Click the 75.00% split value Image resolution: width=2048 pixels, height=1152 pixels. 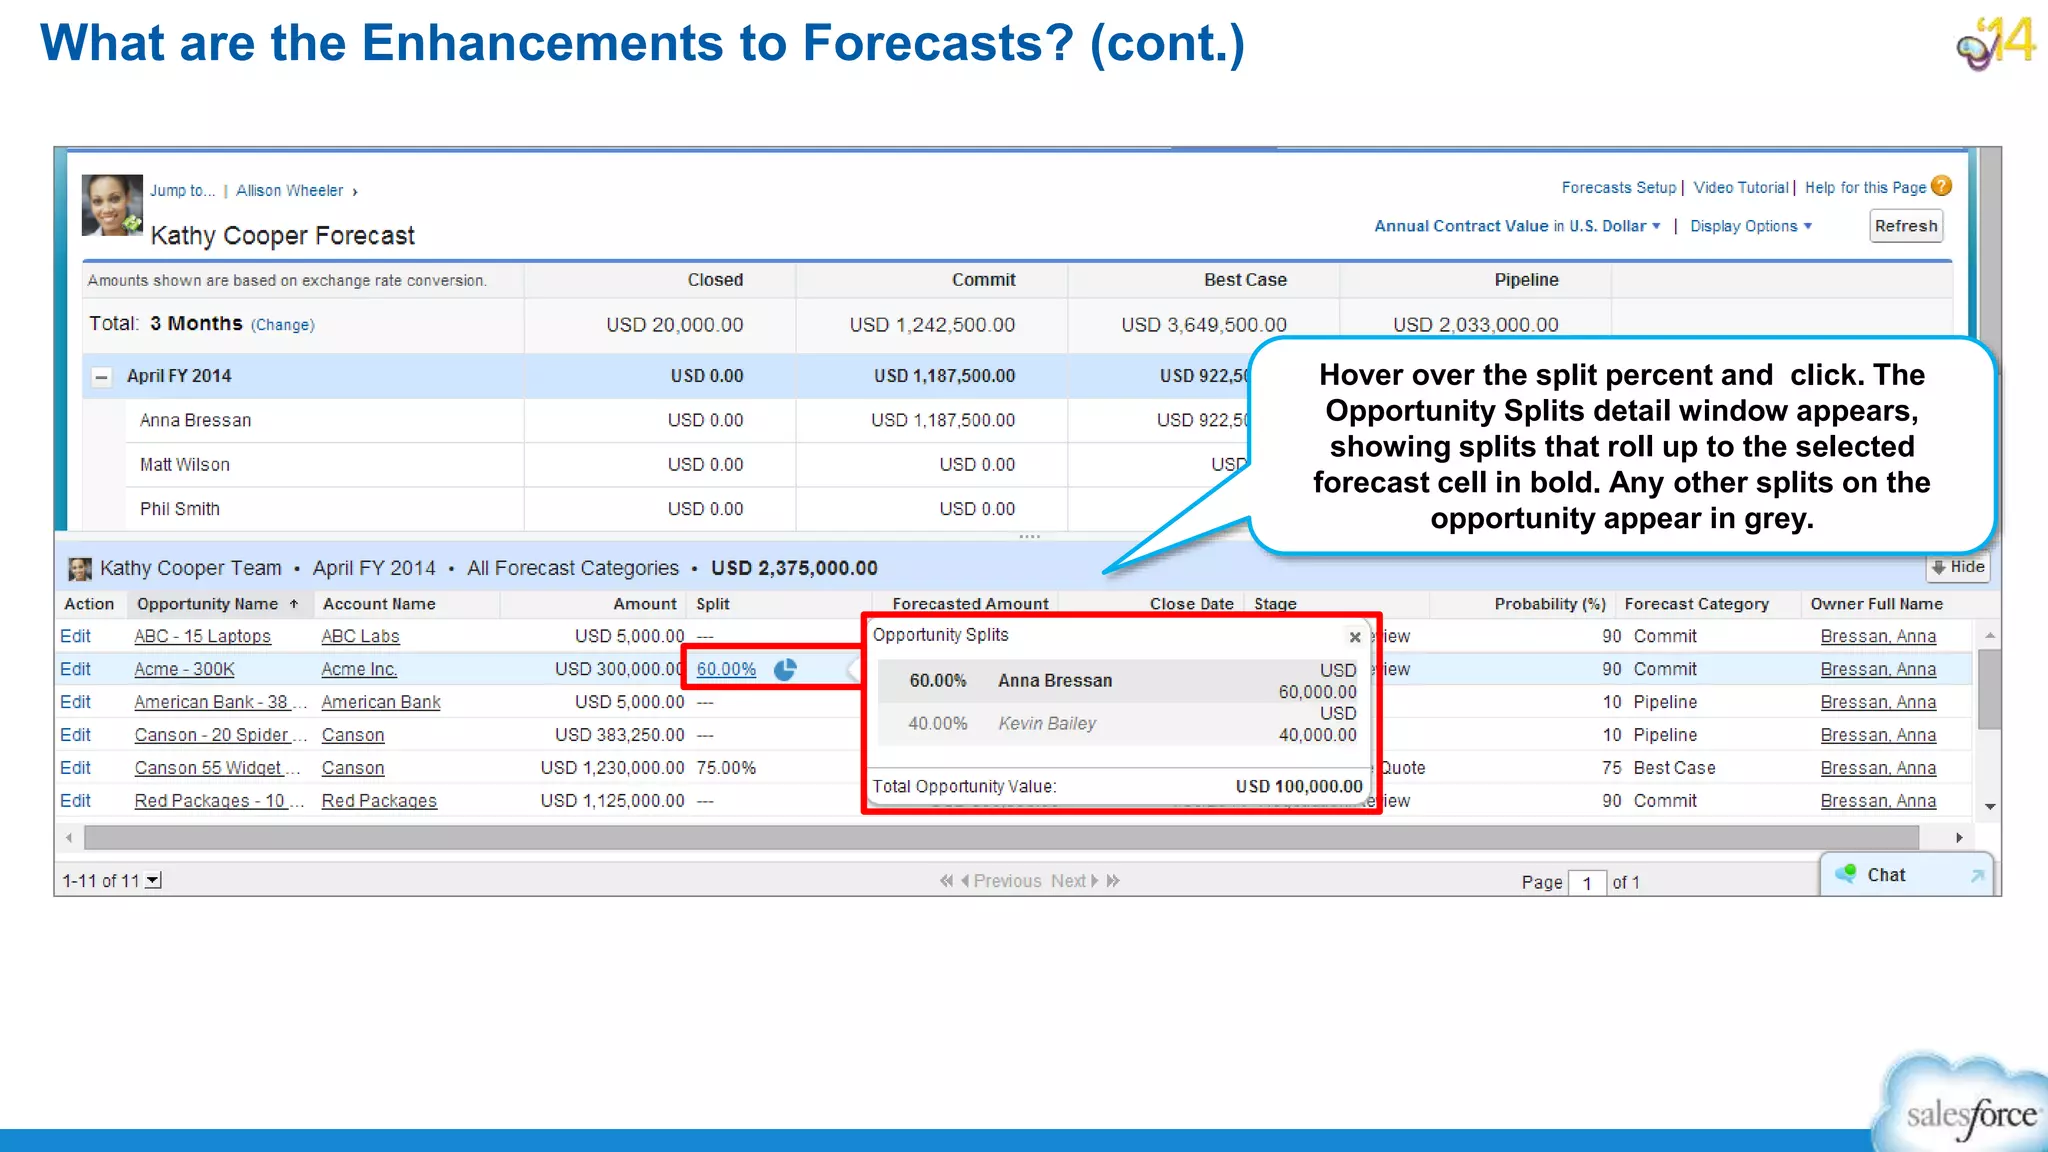tap(726, 768)
